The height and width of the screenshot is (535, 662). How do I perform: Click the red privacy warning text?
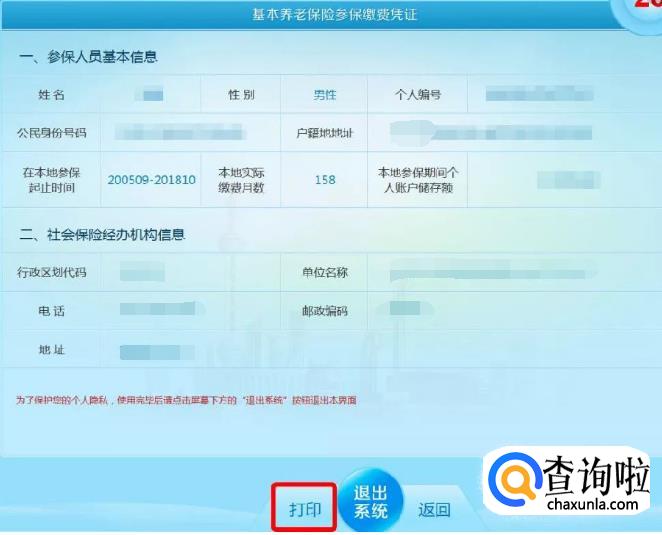coord(186,400)
